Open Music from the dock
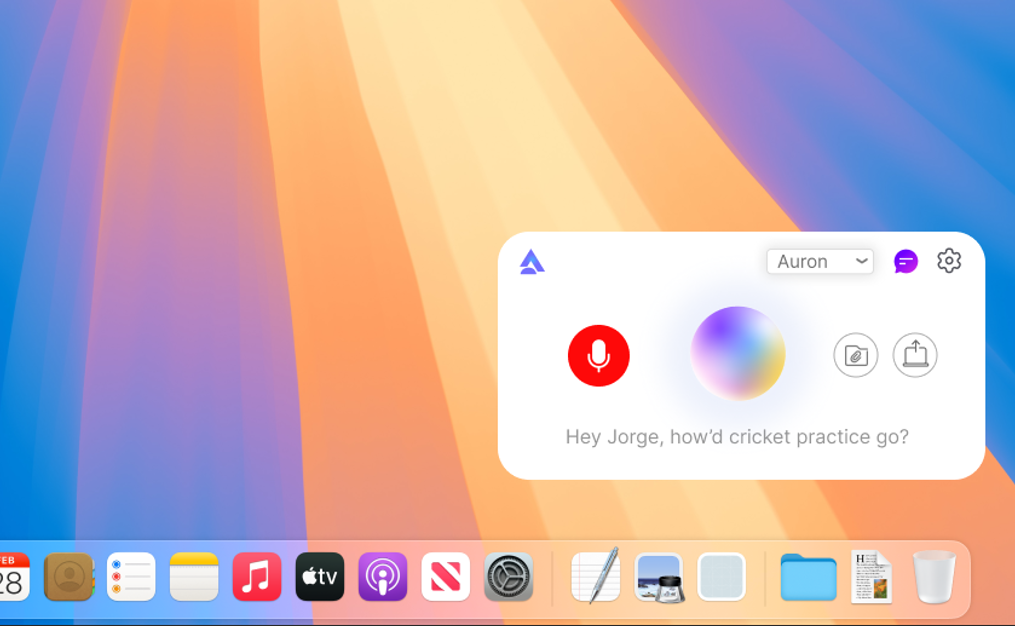This screenshot has width=1015, height=626. click(x=257, y=577)
